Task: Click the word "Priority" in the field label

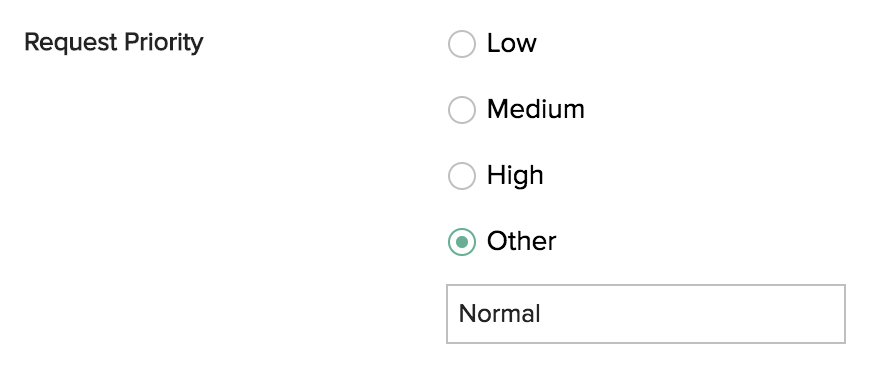Action: point(164,43)
